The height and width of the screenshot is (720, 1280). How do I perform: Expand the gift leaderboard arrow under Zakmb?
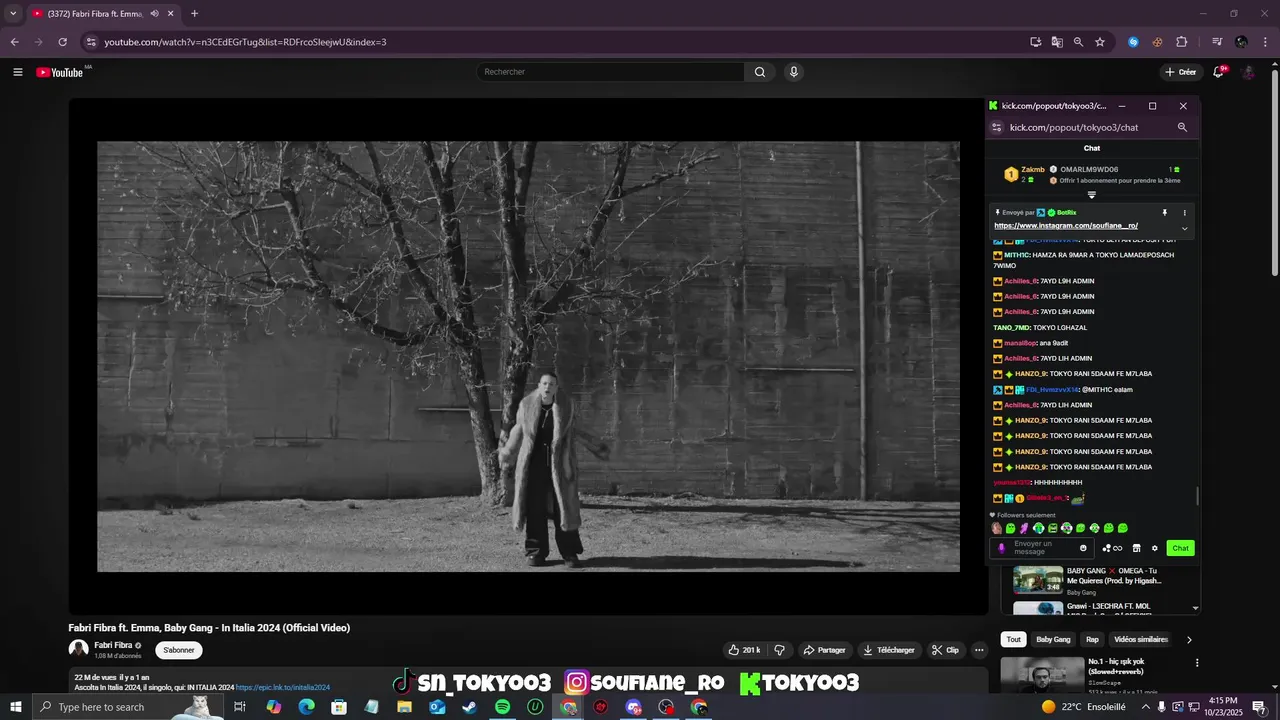(x=1092, y=195)
